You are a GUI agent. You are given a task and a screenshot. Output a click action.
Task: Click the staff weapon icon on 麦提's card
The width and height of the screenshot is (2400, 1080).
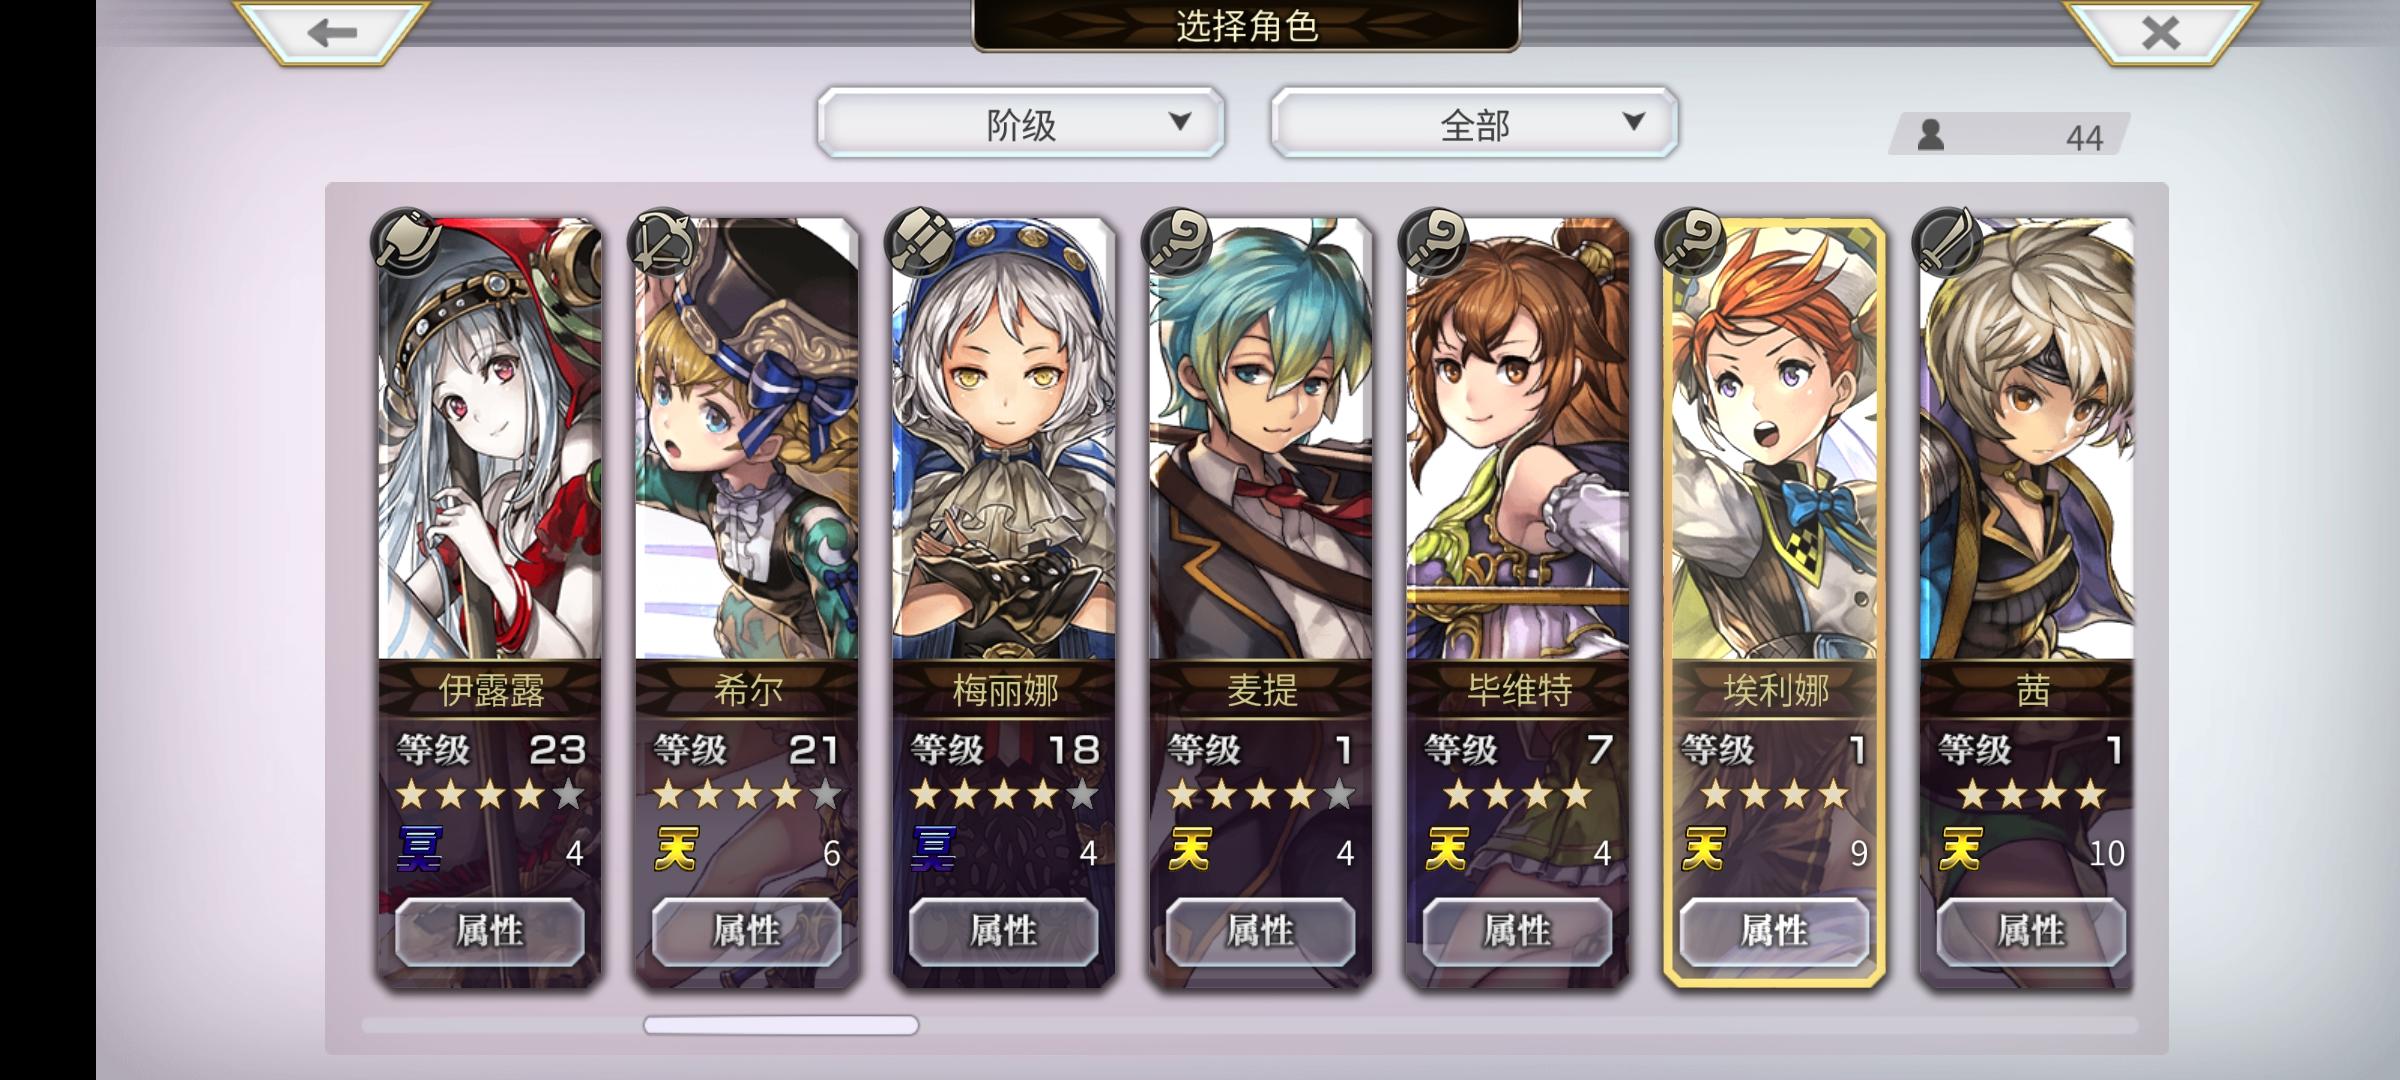(x=1176, y=242)
